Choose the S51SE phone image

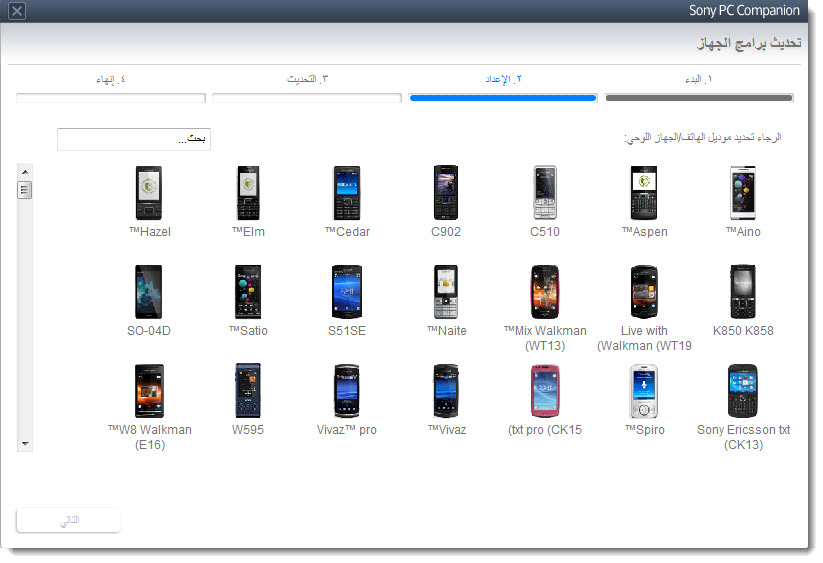coord(347,292)
